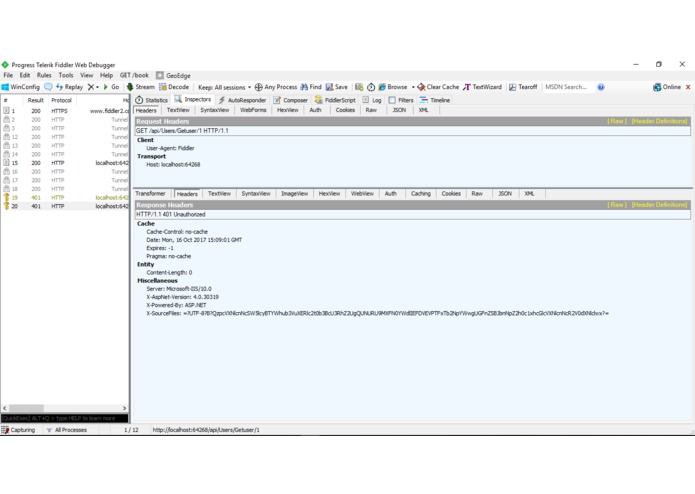Click the comment speech bubble icon

pos(48,87)
